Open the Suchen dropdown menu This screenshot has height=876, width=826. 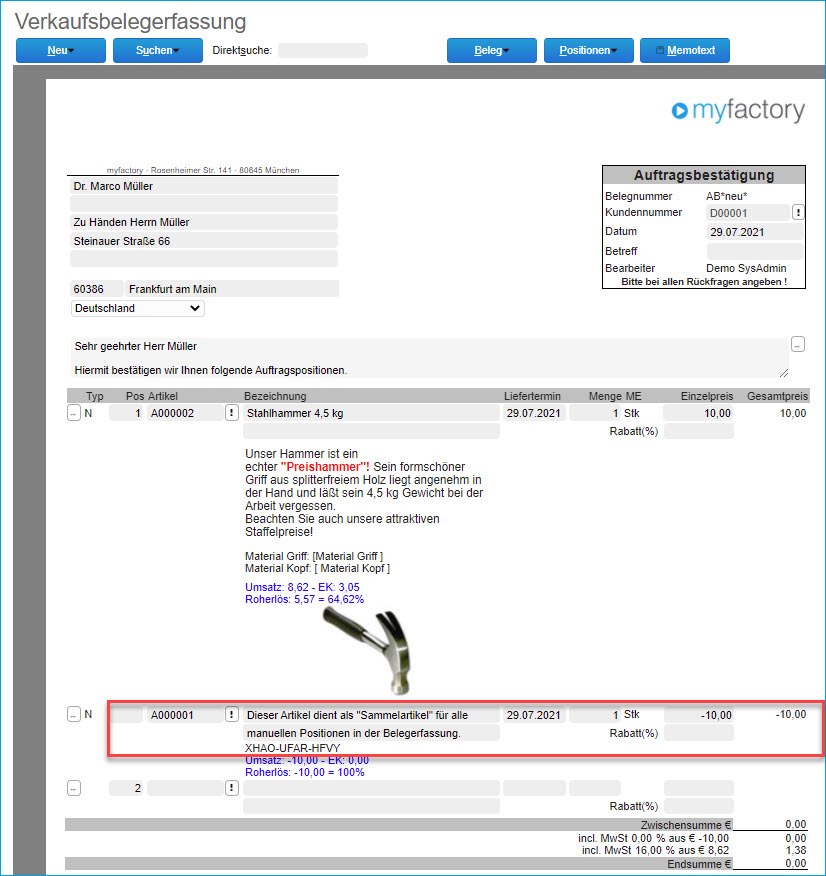[157, 50]
